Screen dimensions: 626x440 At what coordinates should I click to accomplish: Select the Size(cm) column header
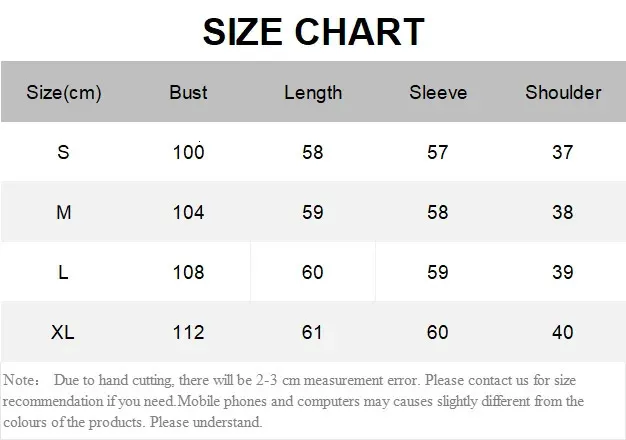click(64, 93)
